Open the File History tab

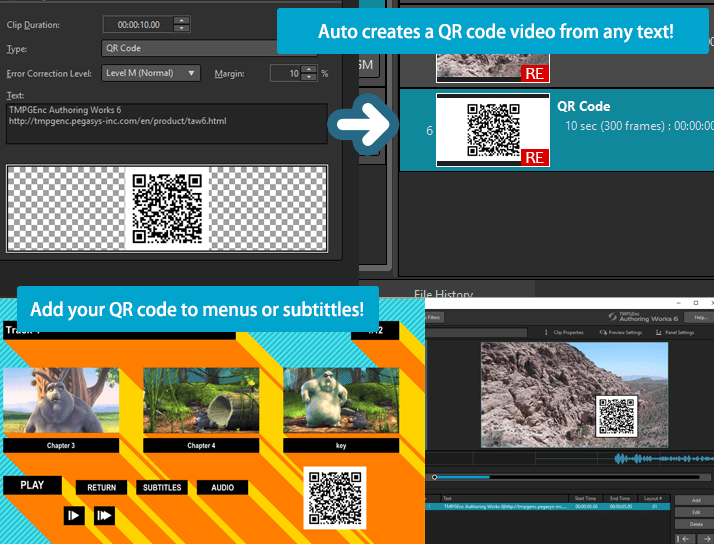444,294
